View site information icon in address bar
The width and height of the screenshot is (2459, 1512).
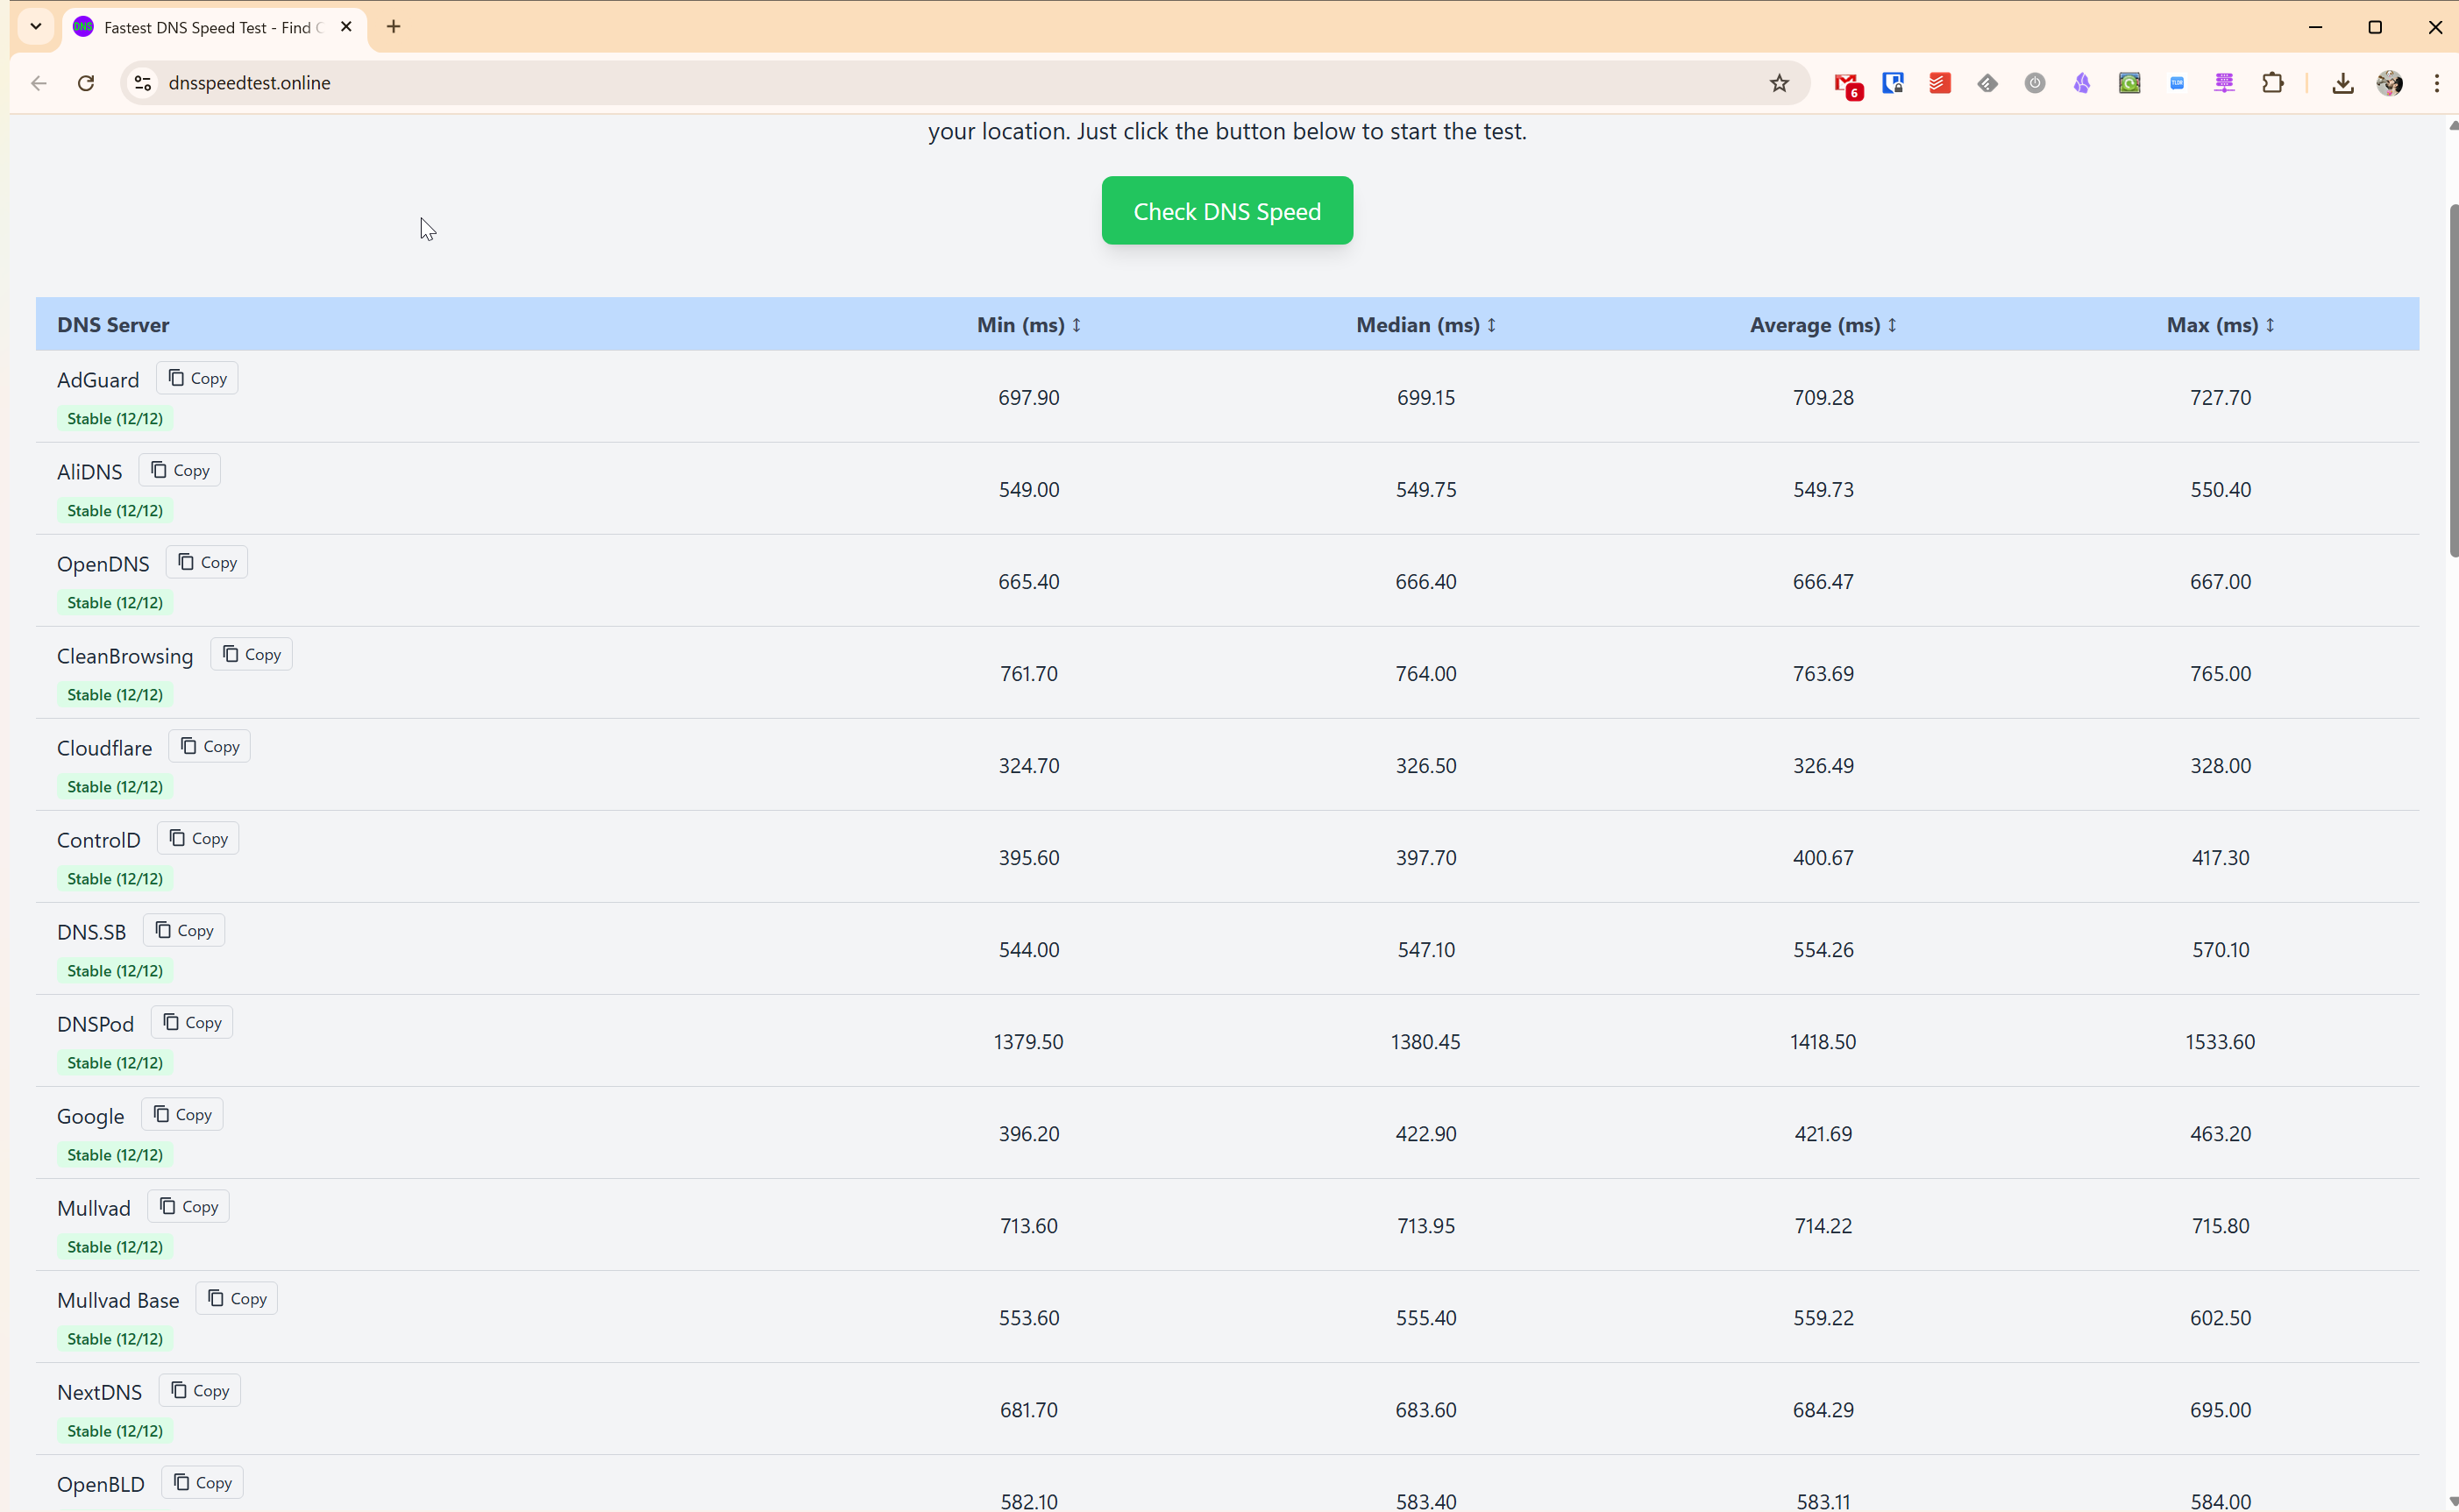click(143, 83)
